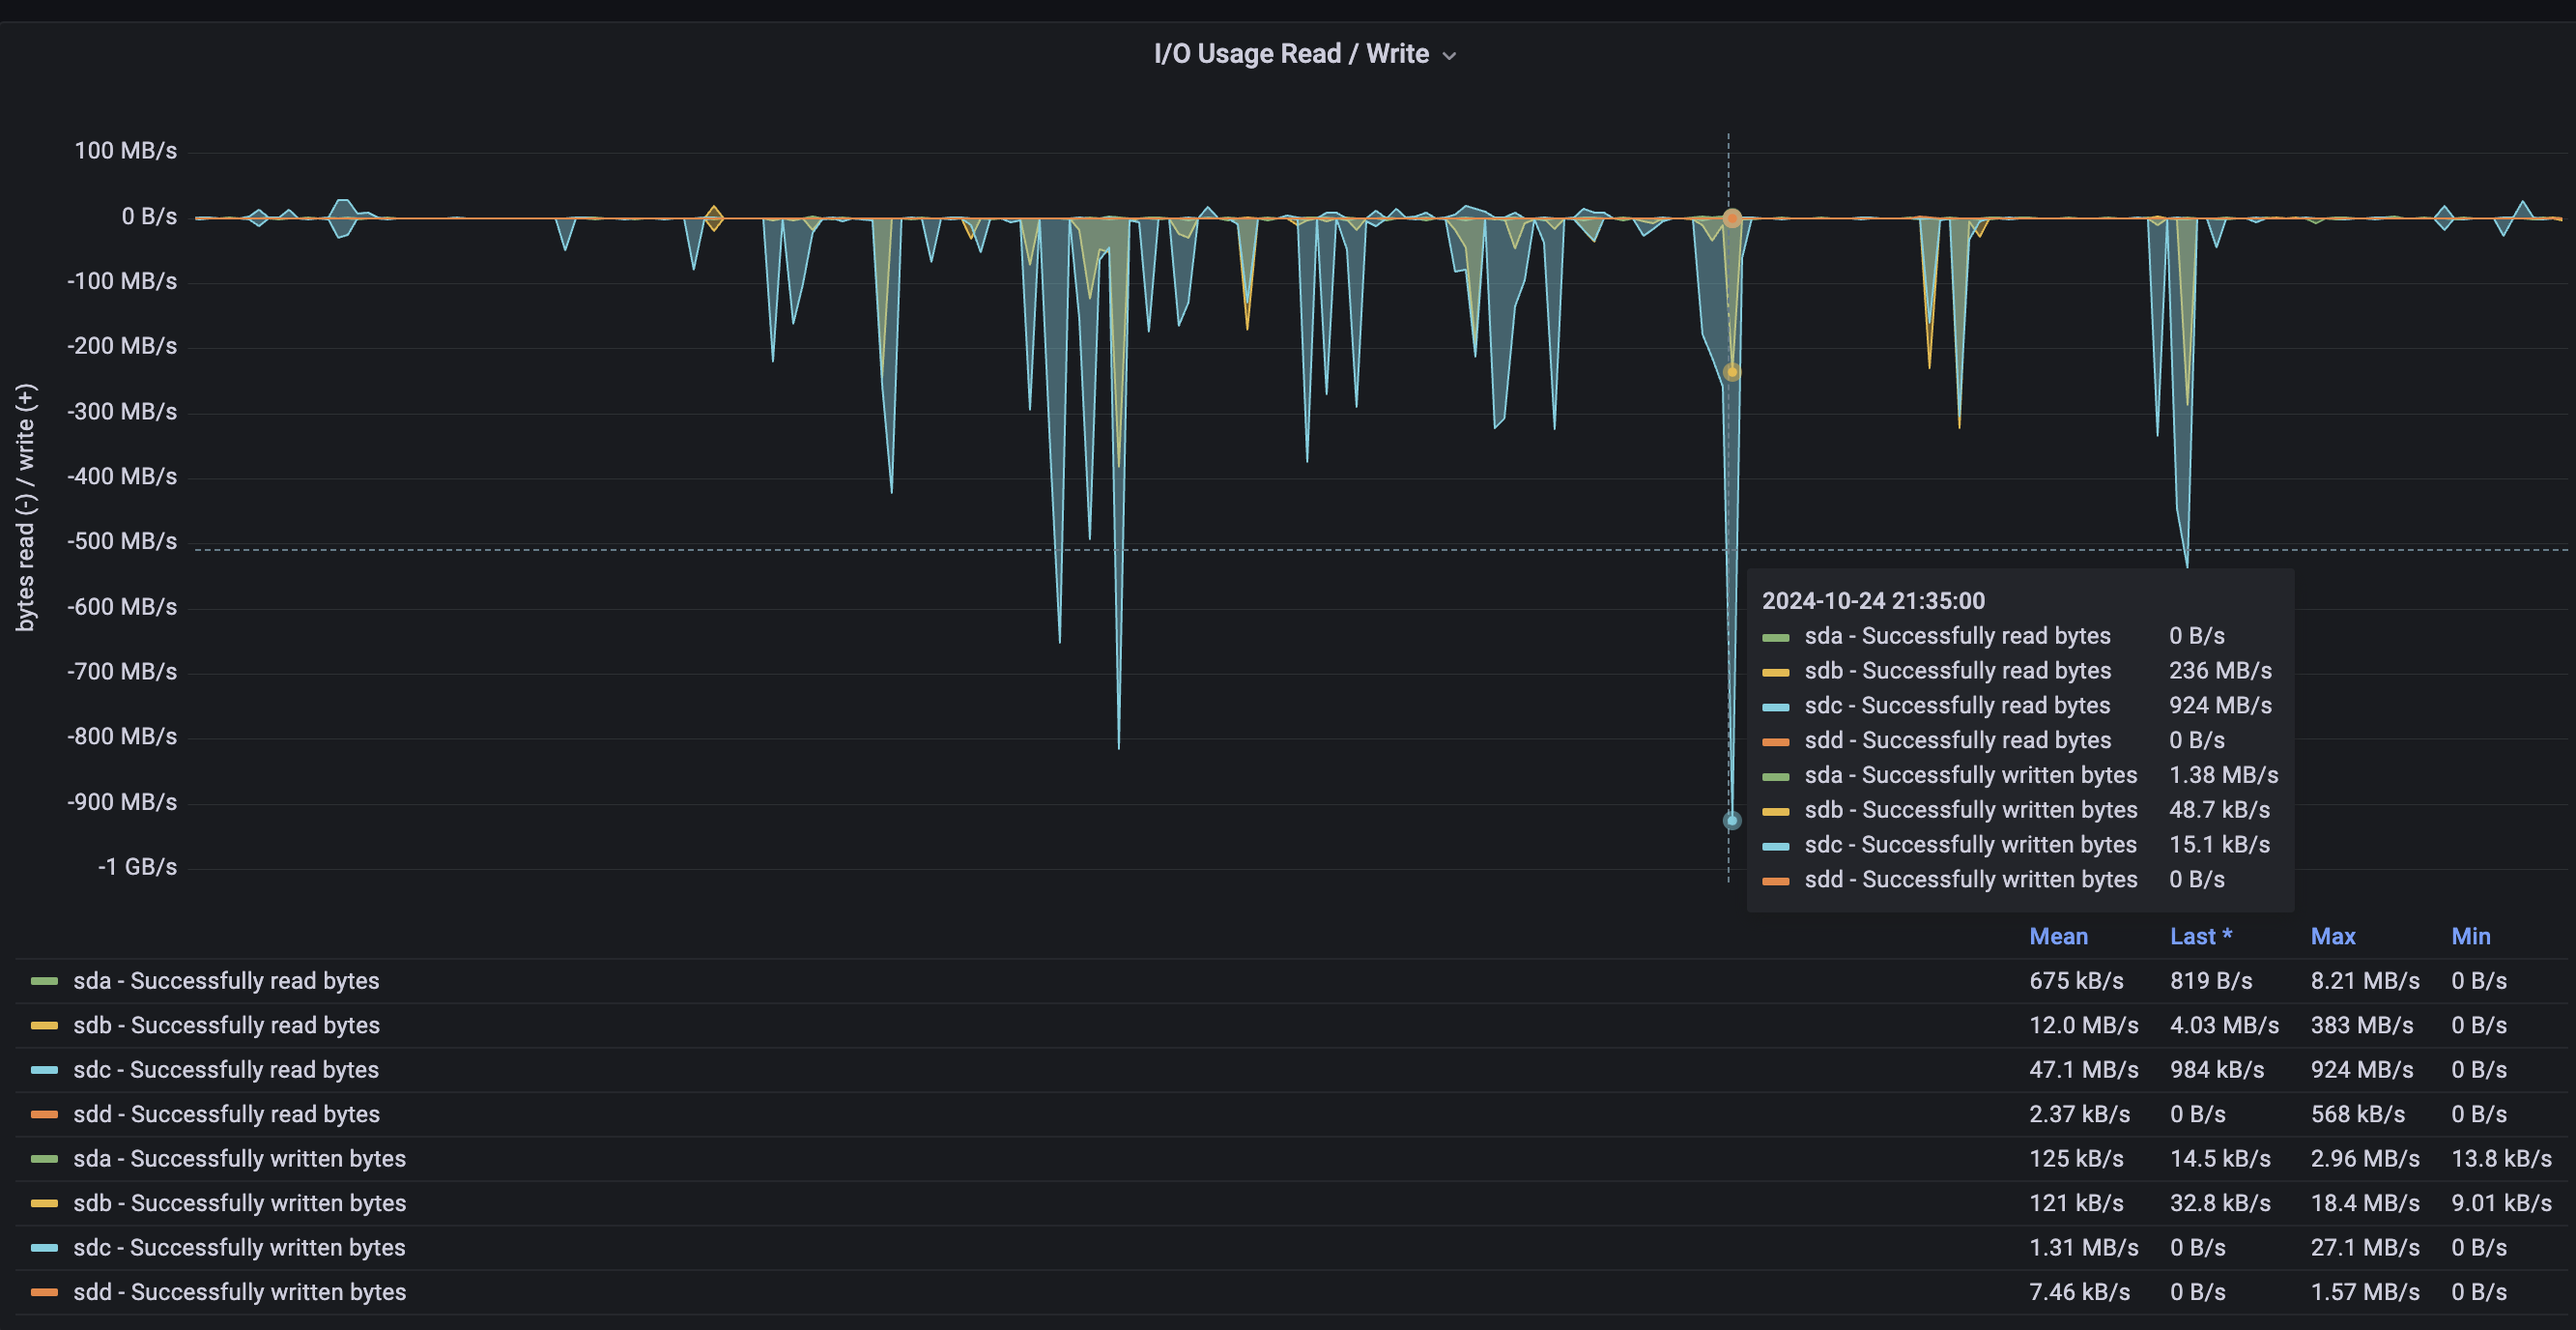Toggle sda - Successfully read bytes series
2576x1330 pixels.
[226, 981]
